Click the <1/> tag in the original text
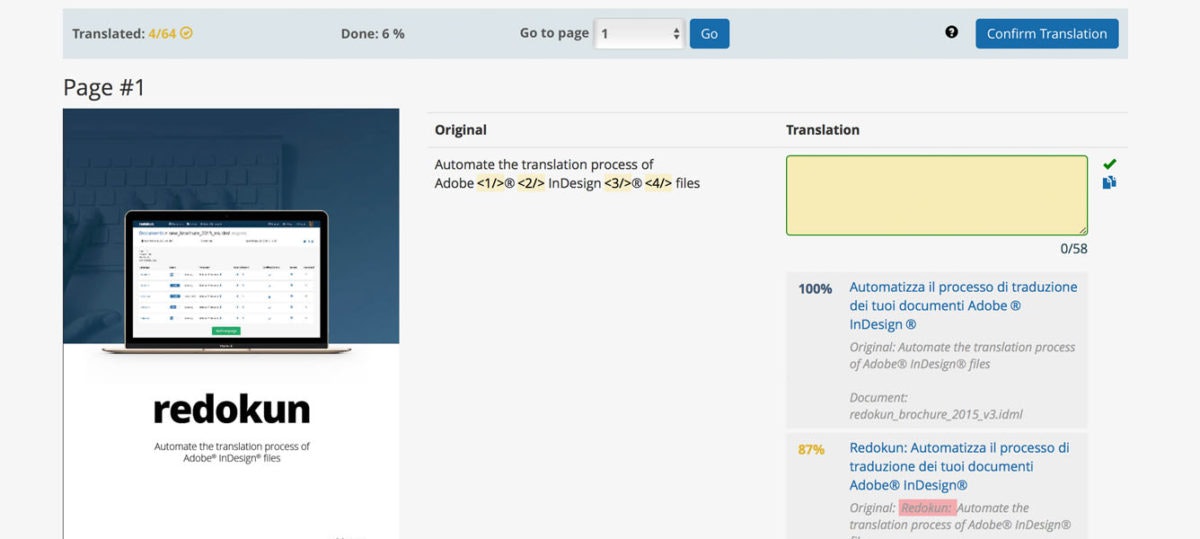1200x539 pixels. point(491,183)
